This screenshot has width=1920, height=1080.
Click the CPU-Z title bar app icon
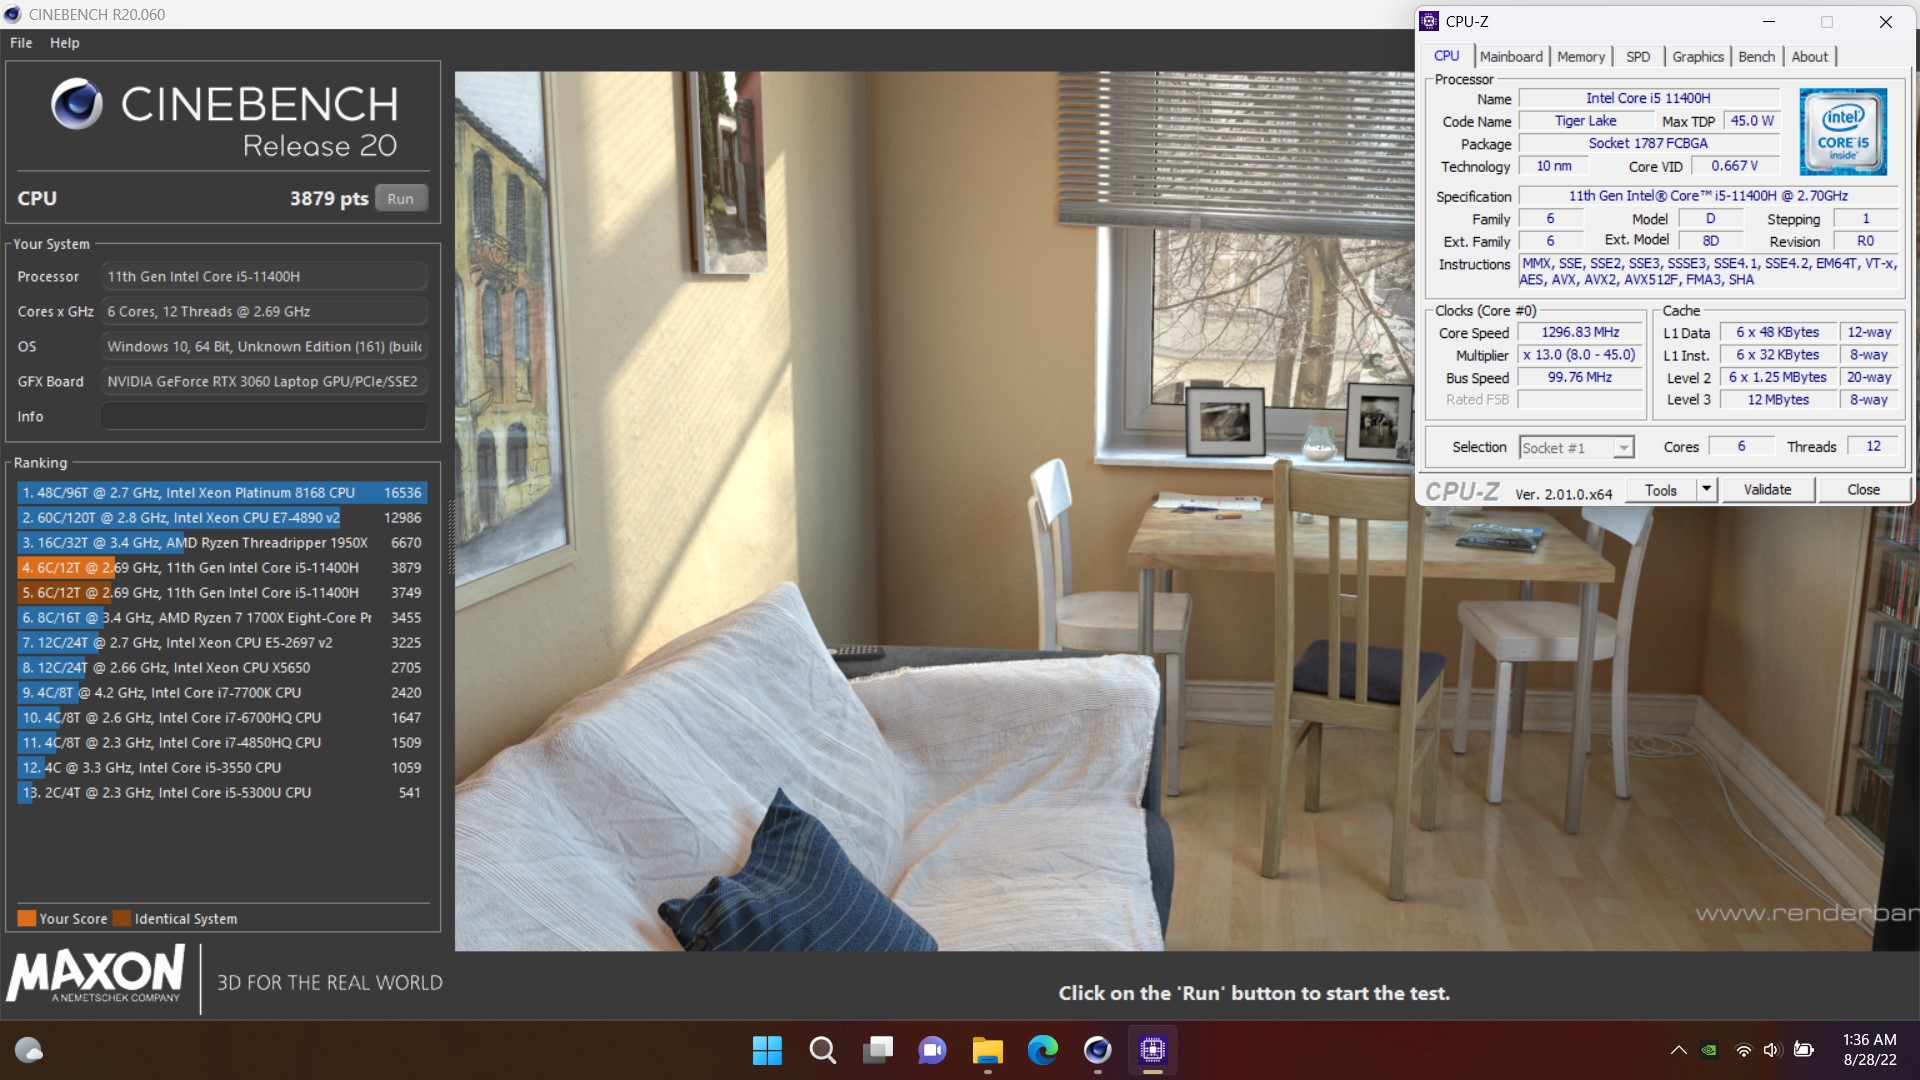pos(1429,21)
